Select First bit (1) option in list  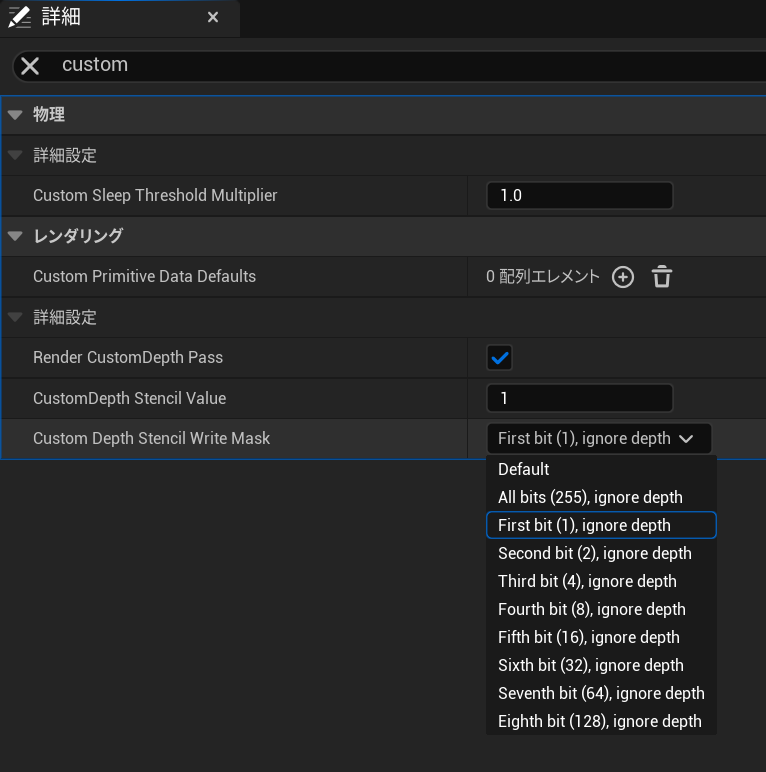coord(601,525)
